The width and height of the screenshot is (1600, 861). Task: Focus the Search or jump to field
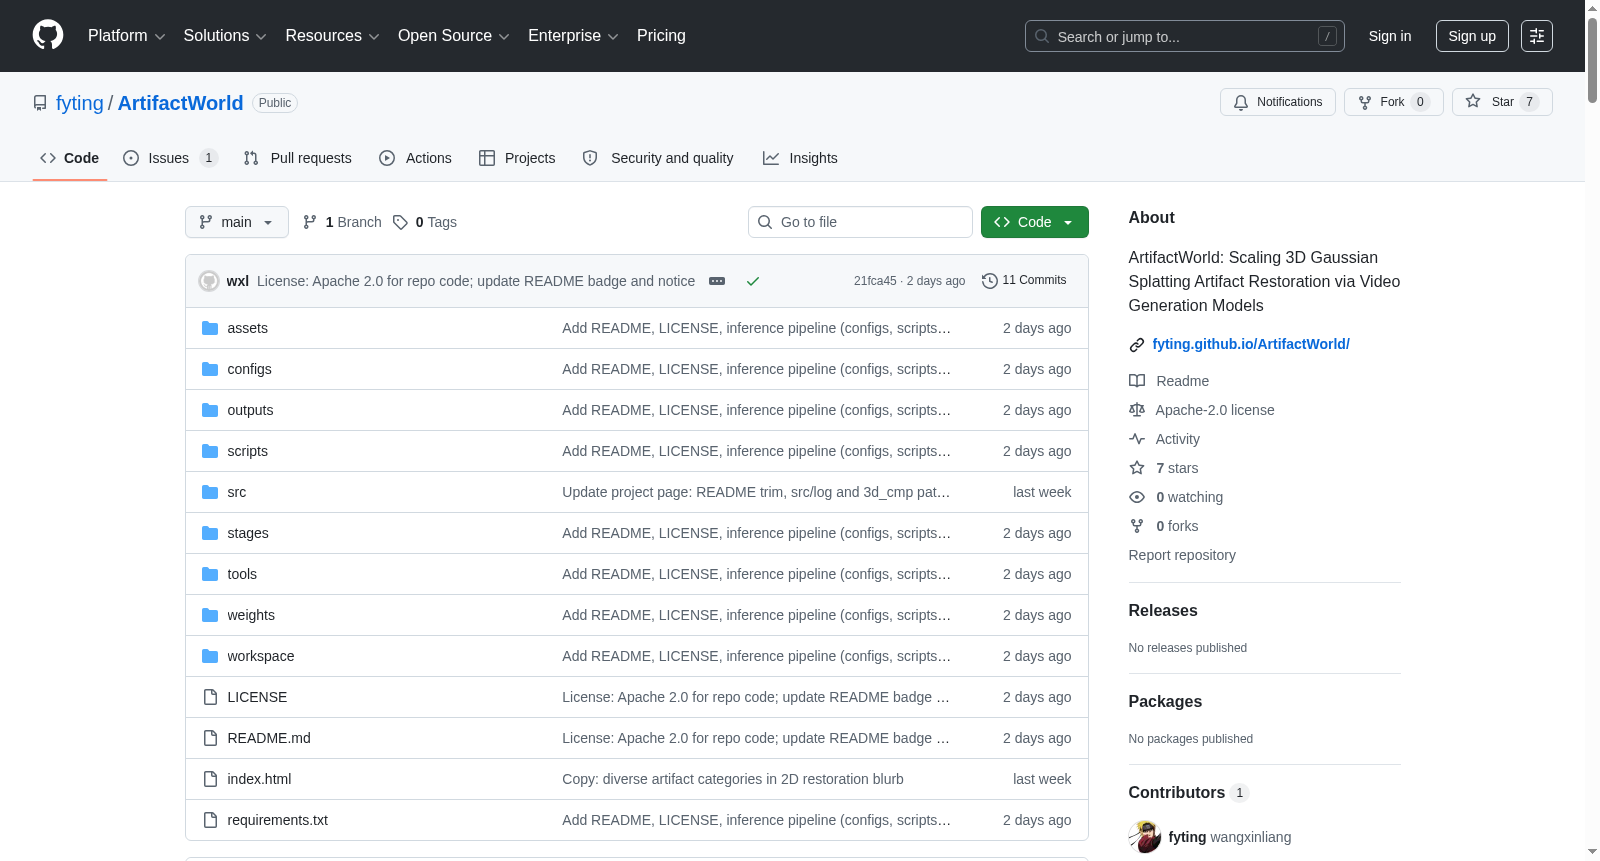(x=1185, y=36)
